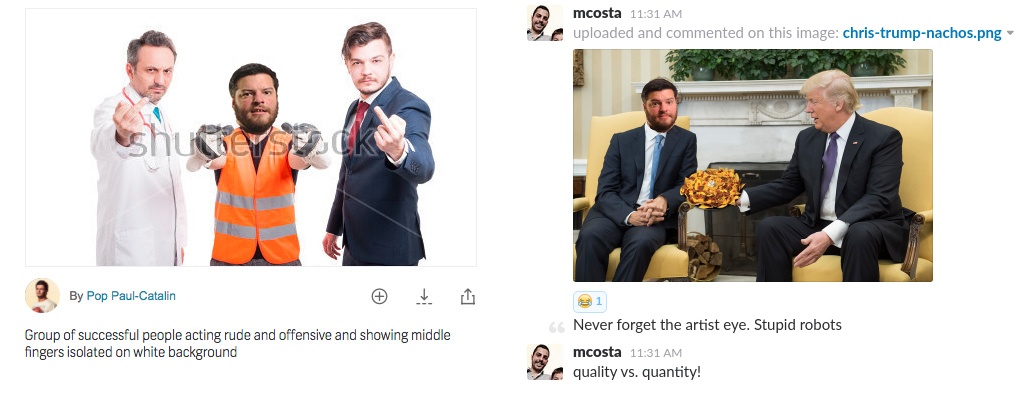Expand the dropdown arrow next to chris-trump-nachos.png

click(1010, 33)
